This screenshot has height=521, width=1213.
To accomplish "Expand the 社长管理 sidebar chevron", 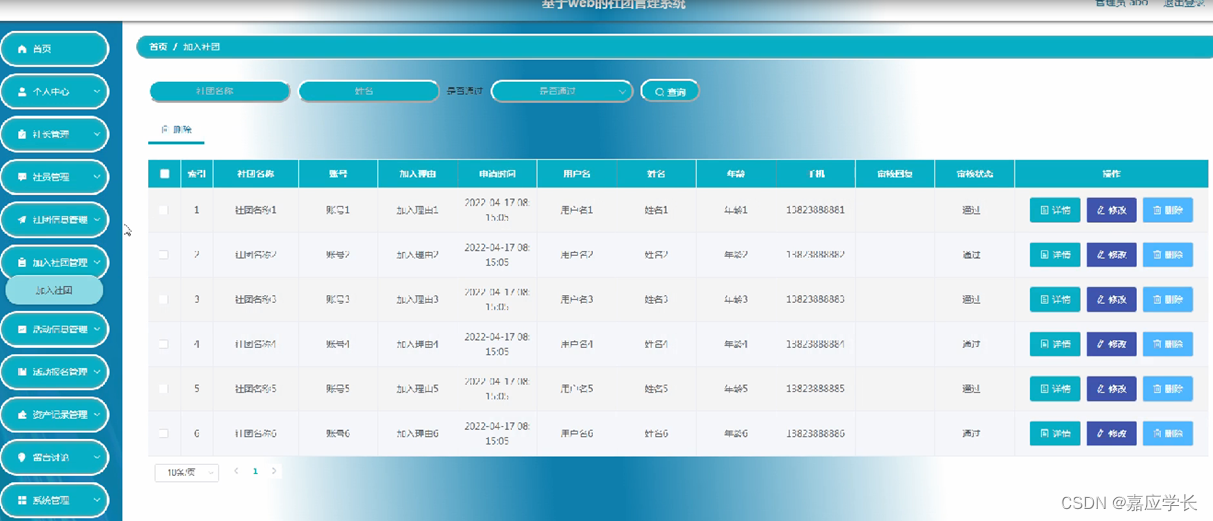I will 97,134.
